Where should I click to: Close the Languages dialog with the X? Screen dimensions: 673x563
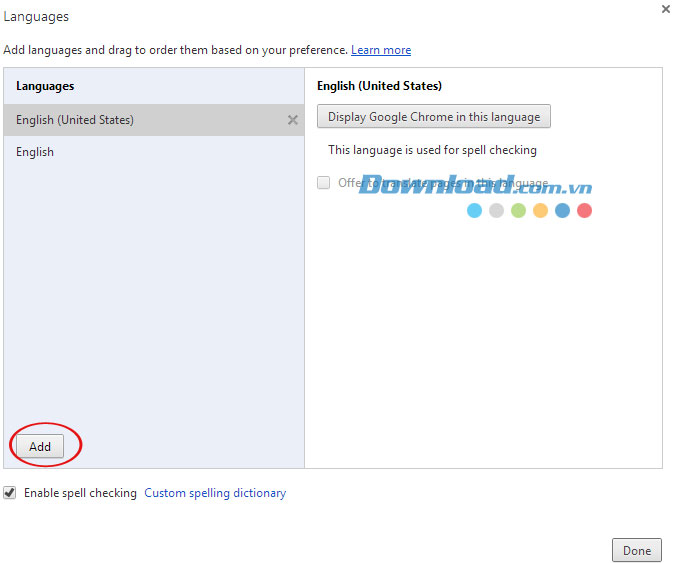(666, 9)
